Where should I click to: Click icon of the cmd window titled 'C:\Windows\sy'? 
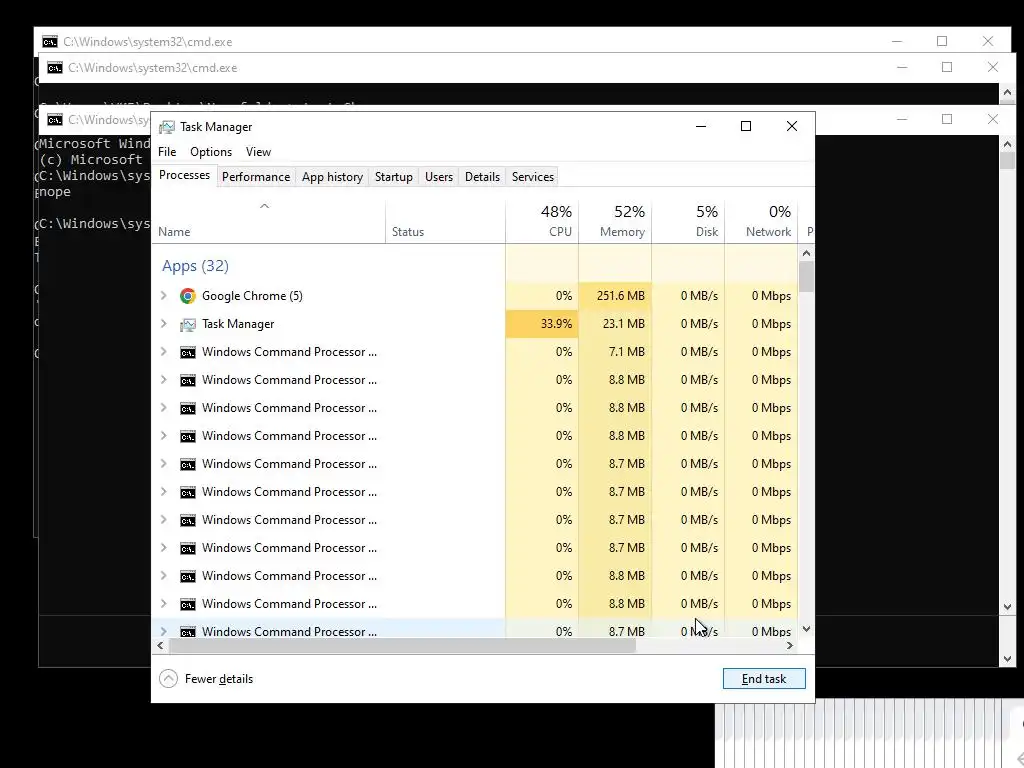55,120
